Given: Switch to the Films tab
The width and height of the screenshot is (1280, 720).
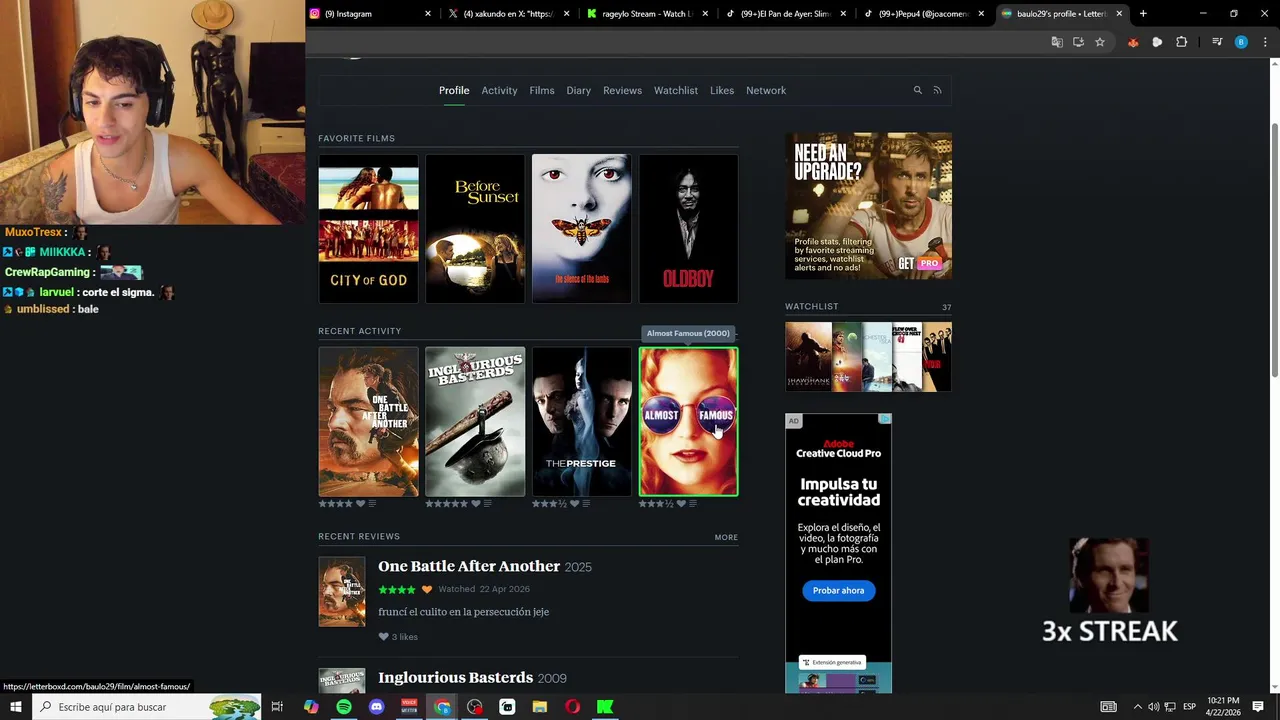Looking at the screenshot, I should click(x=542, y=90).
